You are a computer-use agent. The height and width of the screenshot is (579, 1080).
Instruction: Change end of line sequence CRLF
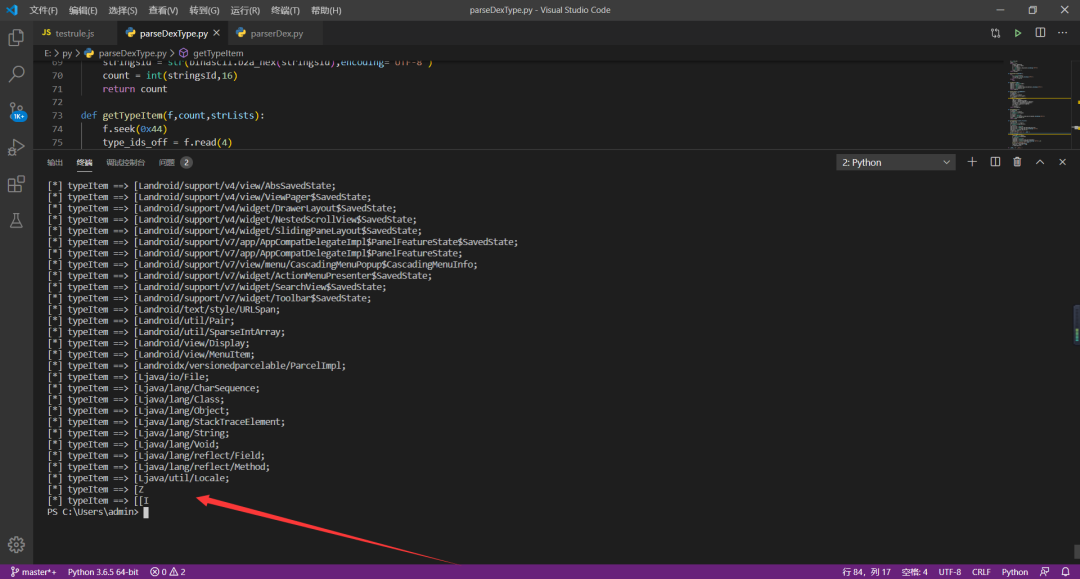click(x=981, y=572)
